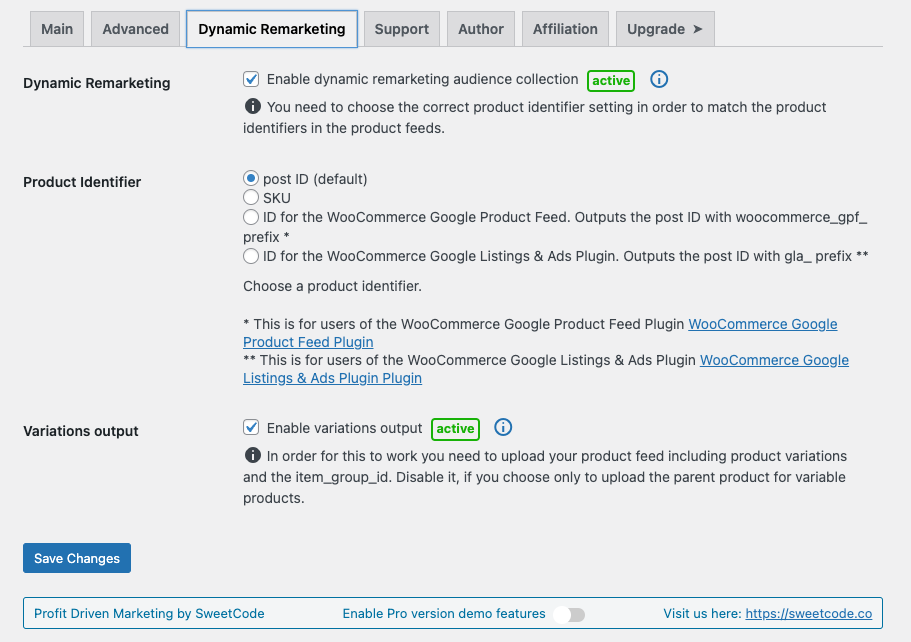The image size is (911, 642).
Task: Select WooCommerce Google Product Feed ID option
Action: click(x=251, y=217)
